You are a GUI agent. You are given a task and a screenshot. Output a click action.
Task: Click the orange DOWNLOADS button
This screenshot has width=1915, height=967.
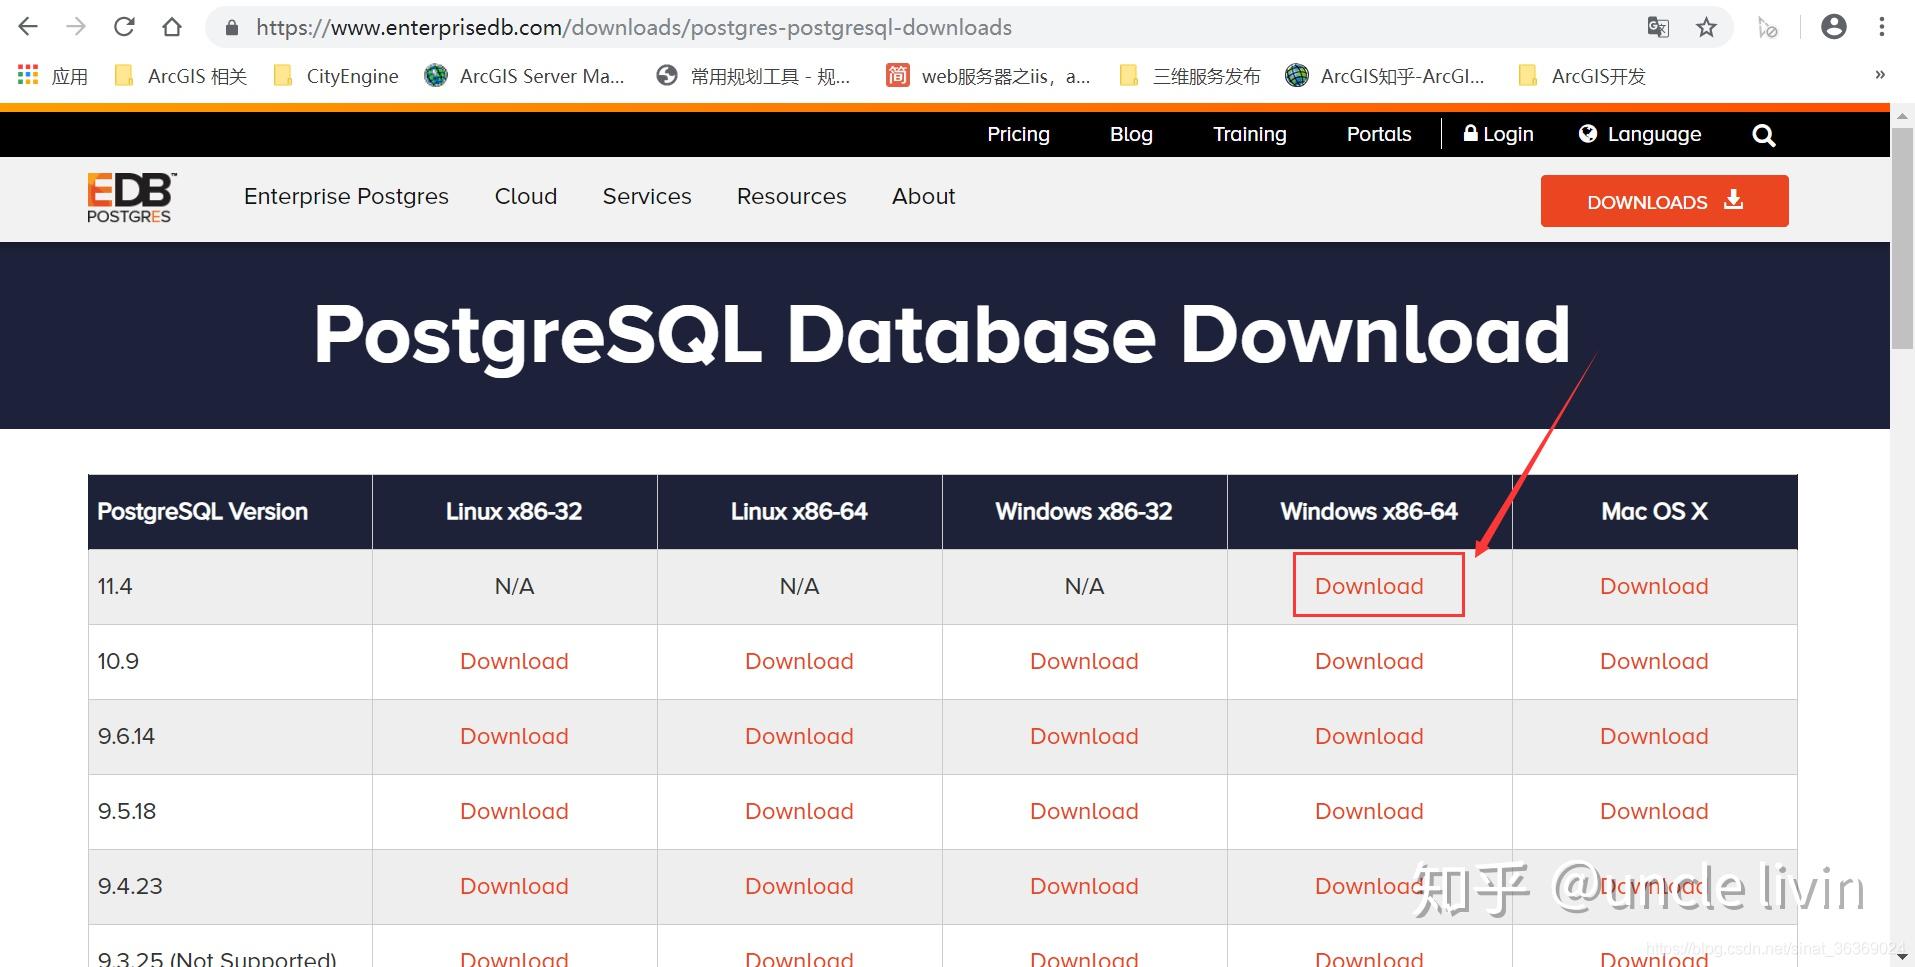pos(1663,201)
